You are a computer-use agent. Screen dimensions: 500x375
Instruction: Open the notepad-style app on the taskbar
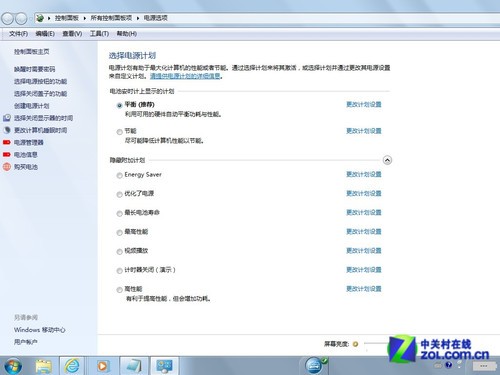[x=134, y=366]
